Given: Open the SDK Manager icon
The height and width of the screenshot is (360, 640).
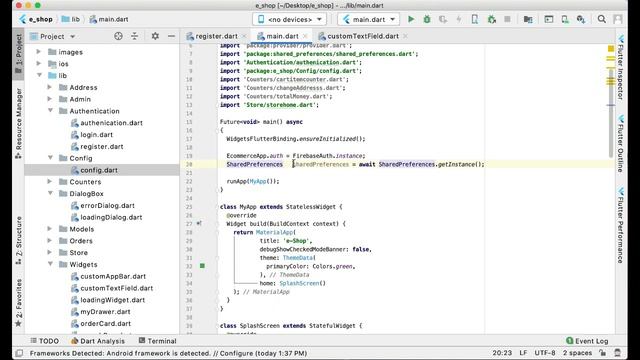Looking at the screenshot, I should coord(581,19).
